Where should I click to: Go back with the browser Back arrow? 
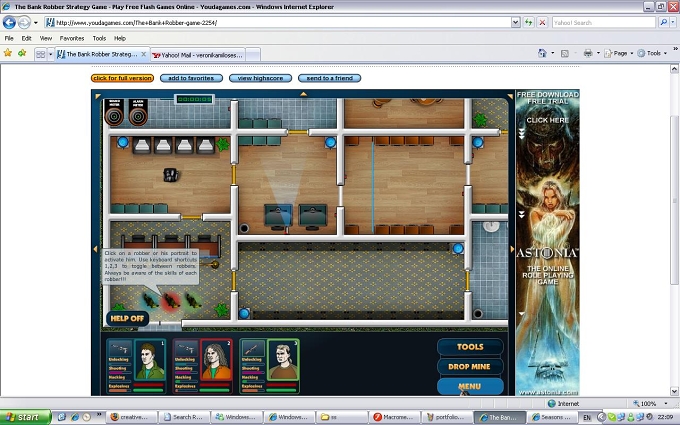9,22
